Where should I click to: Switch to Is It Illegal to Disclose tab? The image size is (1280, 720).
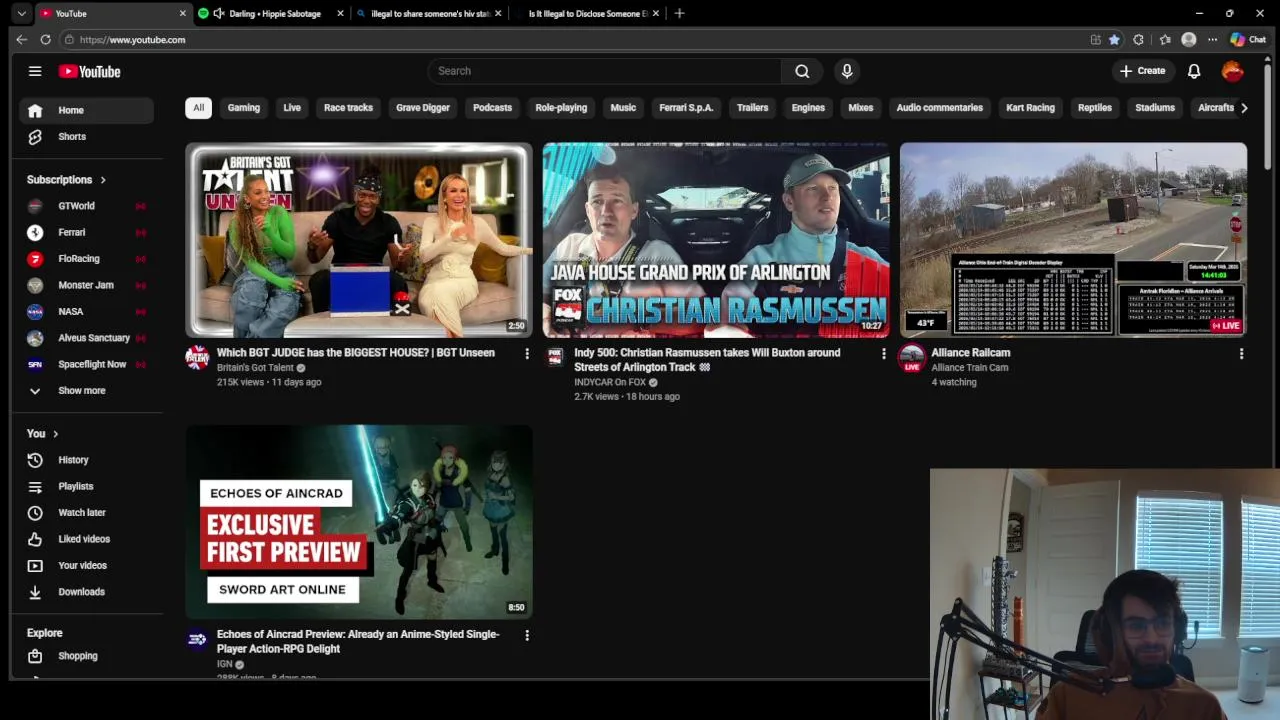586,14
